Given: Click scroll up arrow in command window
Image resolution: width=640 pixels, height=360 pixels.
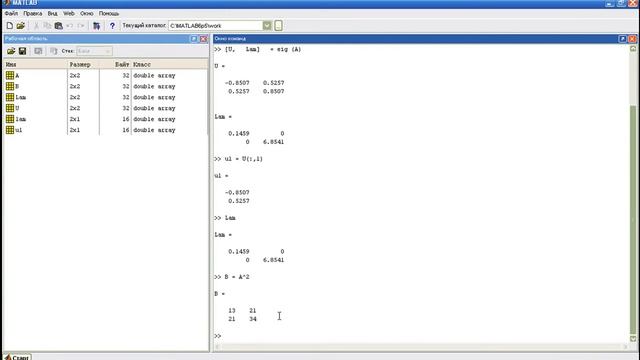Looking at the screenshot, I should pos(633,49).
